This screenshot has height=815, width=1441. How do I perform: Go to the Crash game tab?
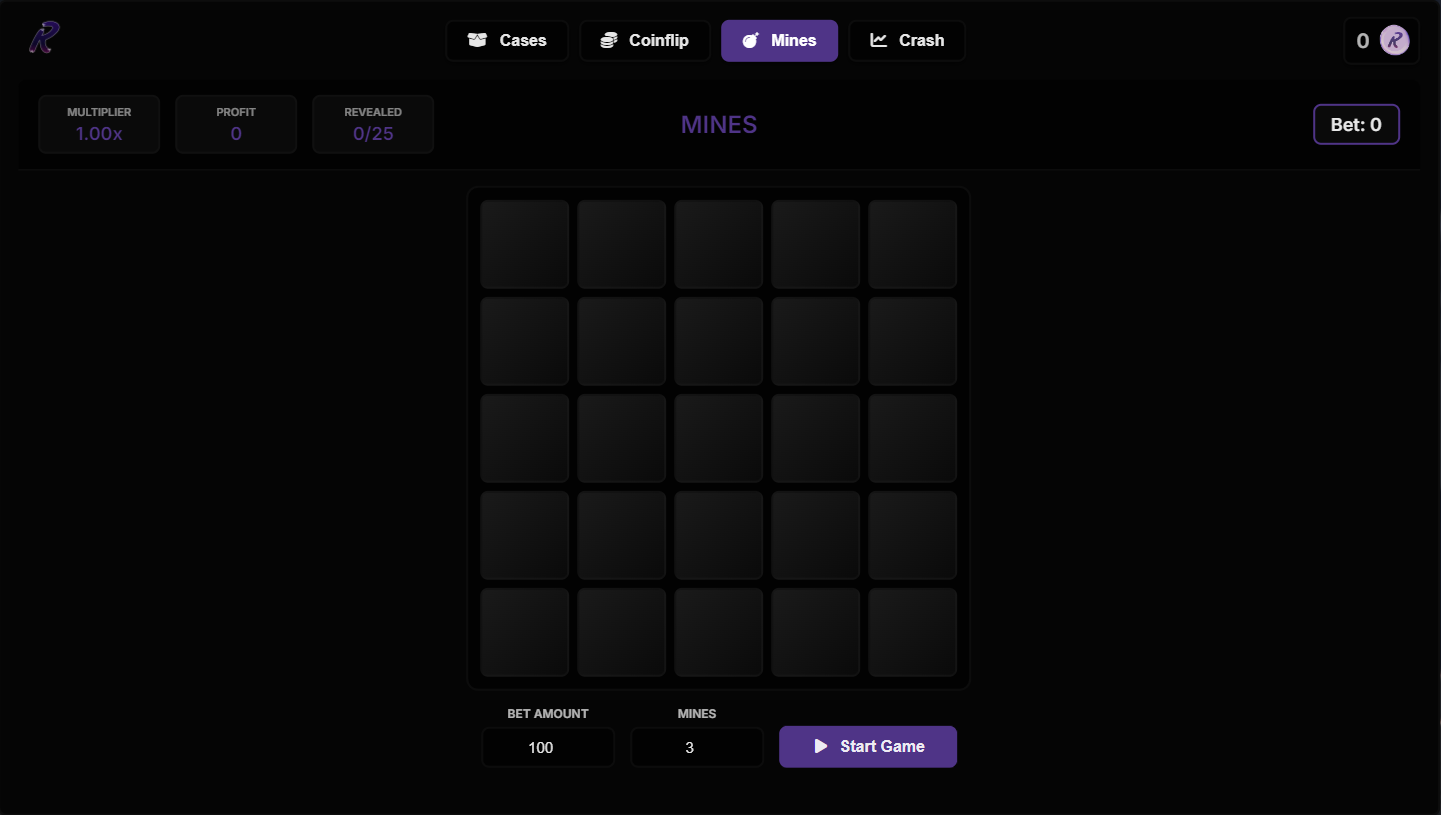(907, 41)
